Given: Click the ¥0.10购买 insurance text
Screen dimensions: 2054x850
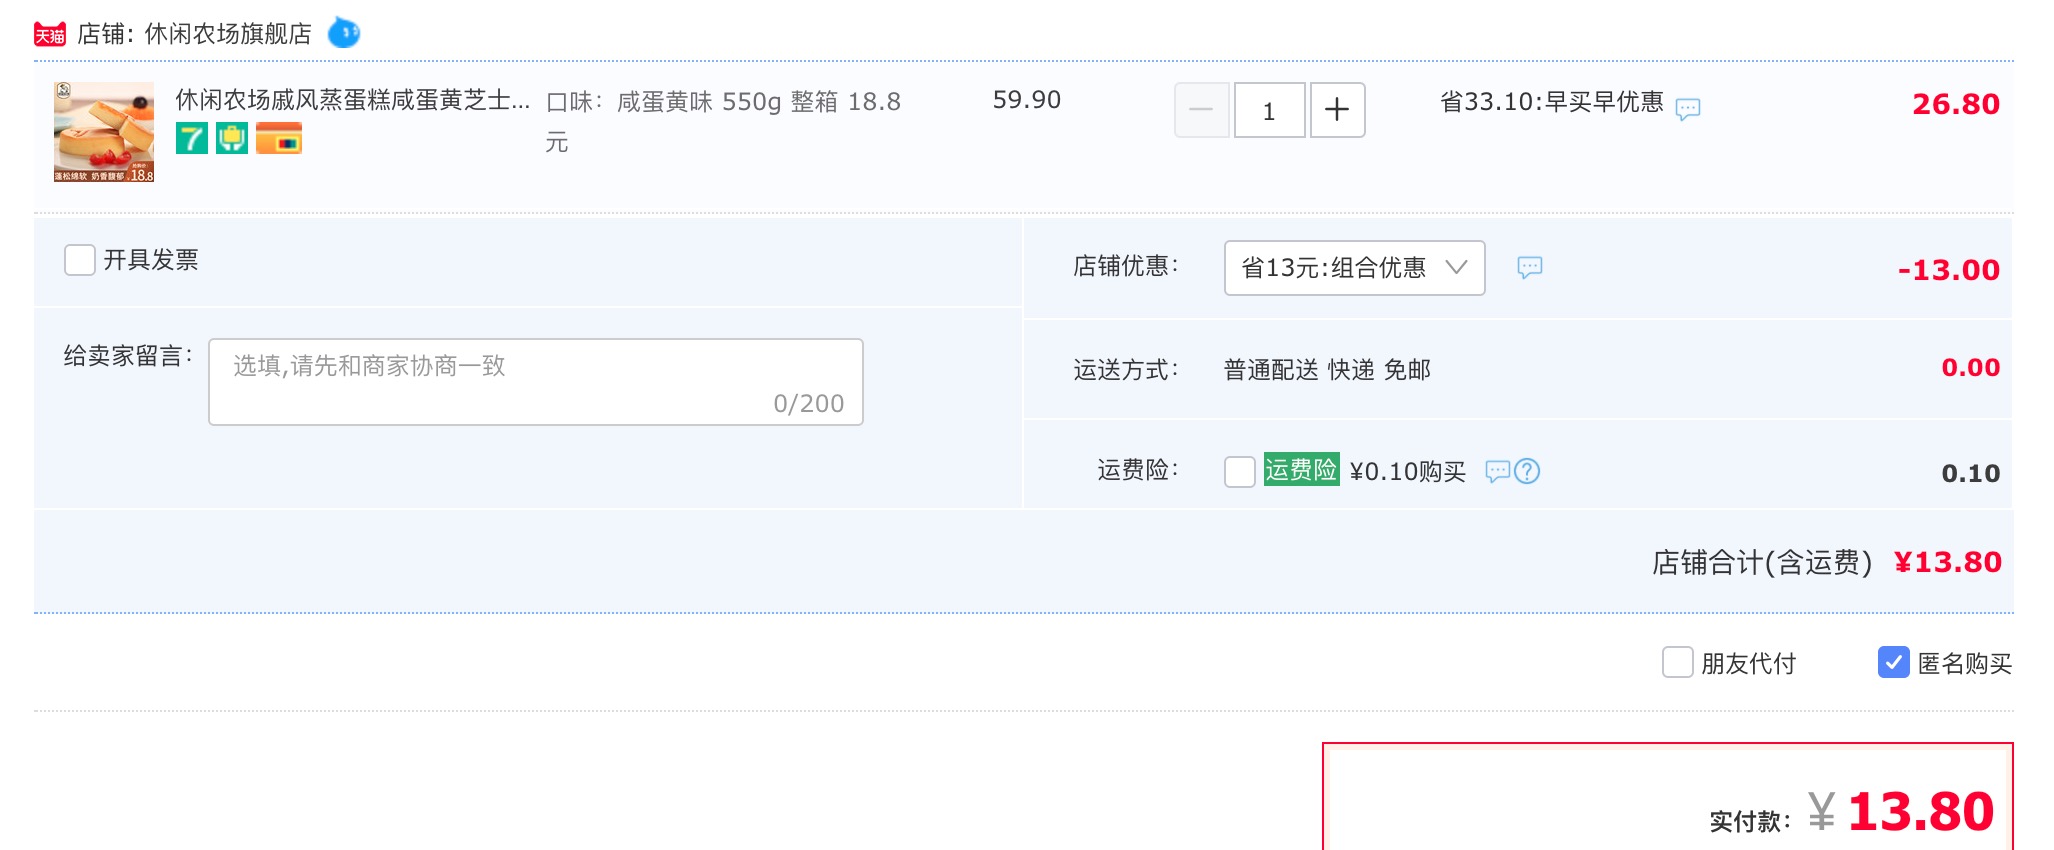Looking at the screenshot, I should 1408,471.
